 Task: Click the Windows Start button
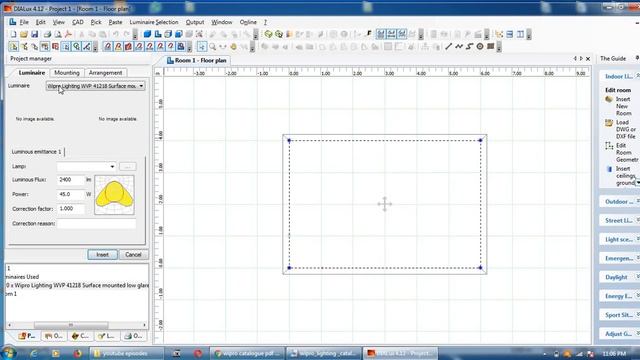point(8,353)
